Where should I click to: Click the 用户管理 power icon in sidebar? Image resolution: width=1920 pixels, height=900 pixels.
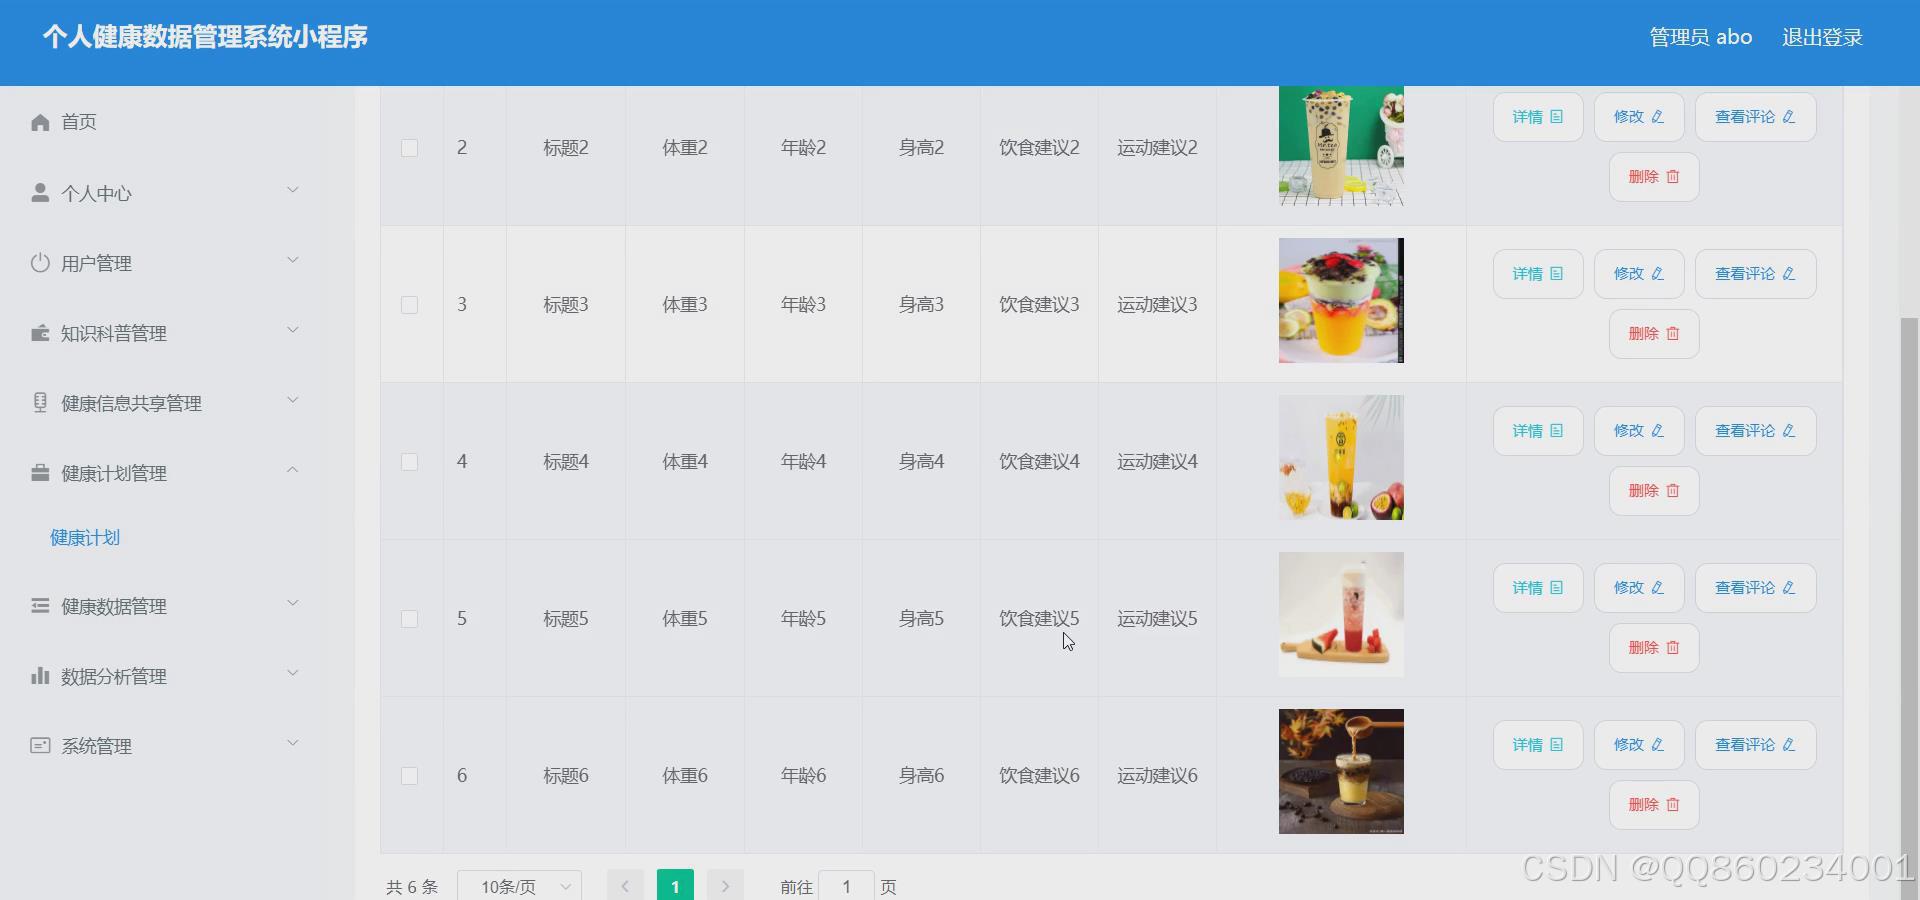coord(39,262)
